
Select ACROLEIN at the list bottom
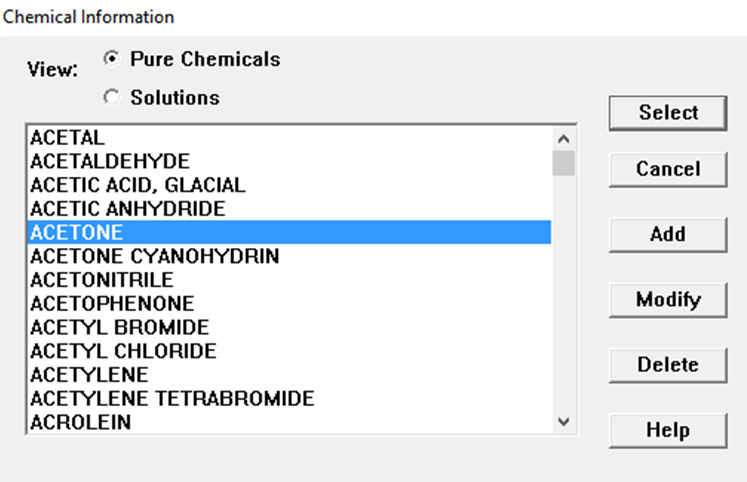click(x=81, y=422)
